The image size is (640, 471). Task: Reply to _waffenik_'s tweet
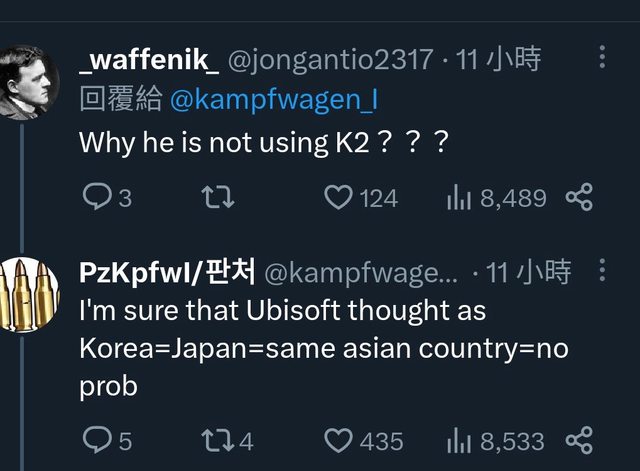coord(95,198)
